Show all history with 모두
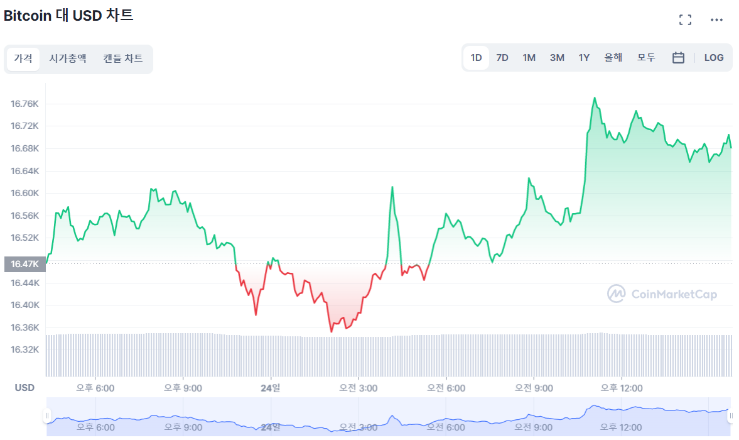739x440 pixels. tap(646, 58)
